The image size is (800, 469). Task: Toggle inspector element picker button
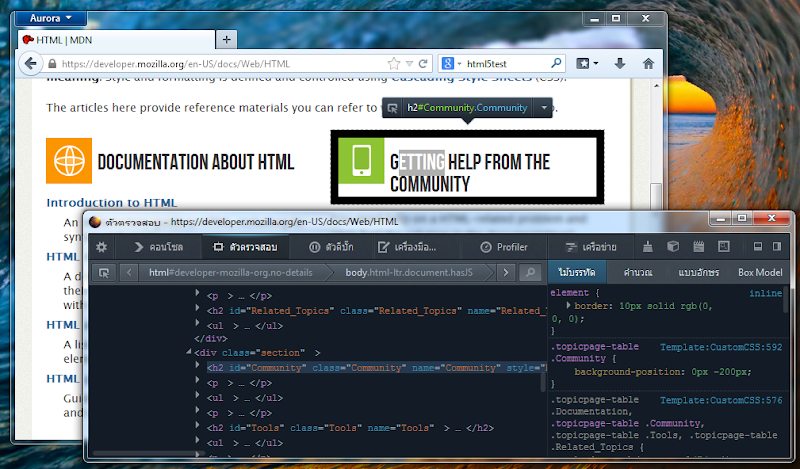pos(104,273)
